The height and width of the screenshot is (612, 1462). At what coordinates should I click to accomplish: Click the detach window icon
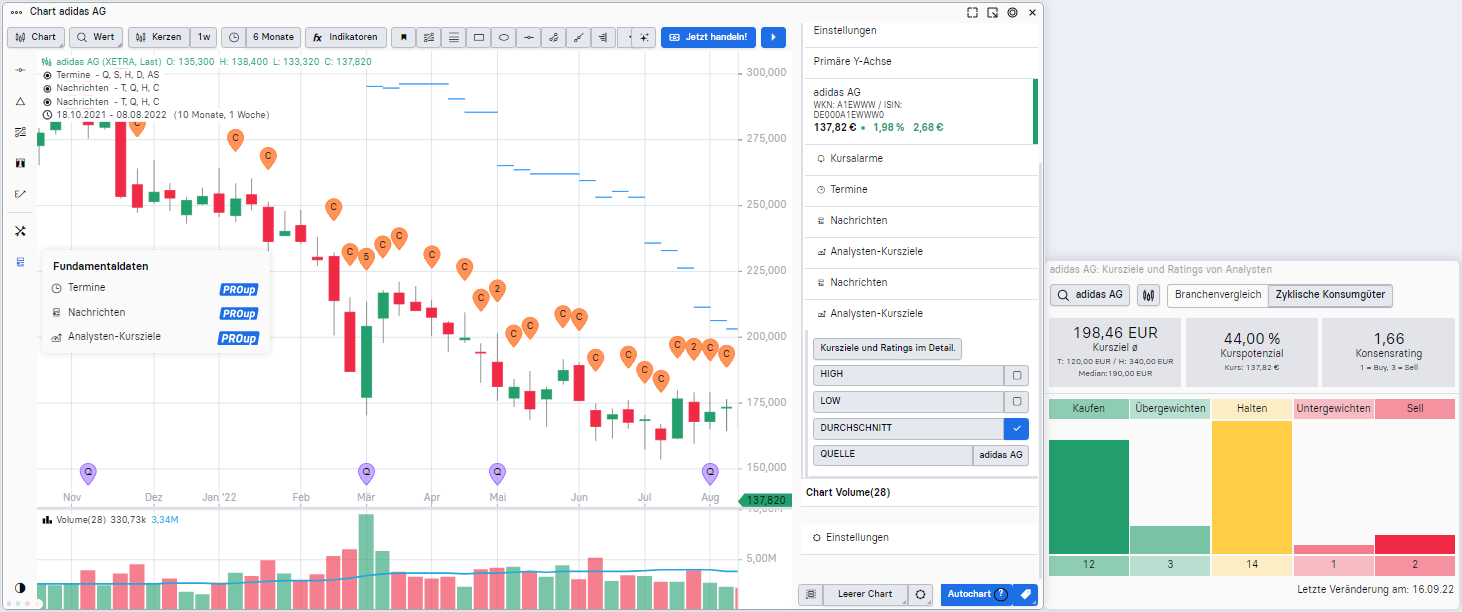click(x=992, y=12)
